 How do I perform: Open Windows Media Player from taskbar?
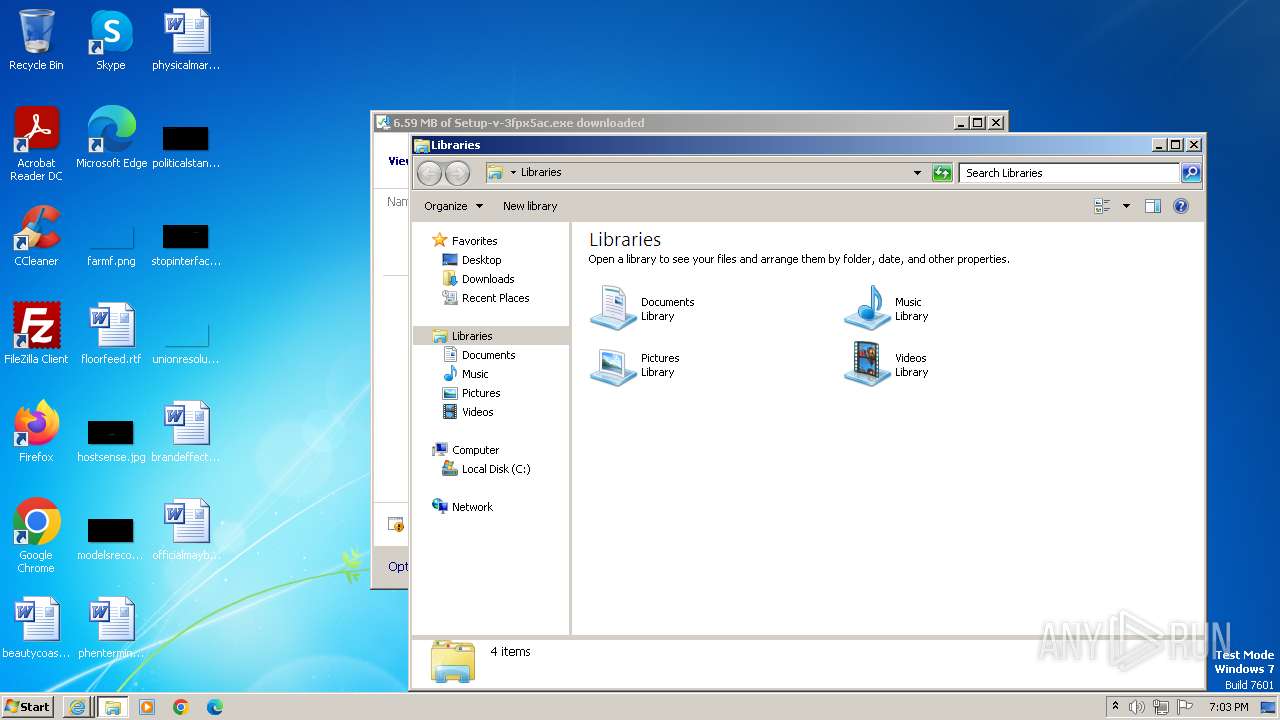tap(147, 707)
